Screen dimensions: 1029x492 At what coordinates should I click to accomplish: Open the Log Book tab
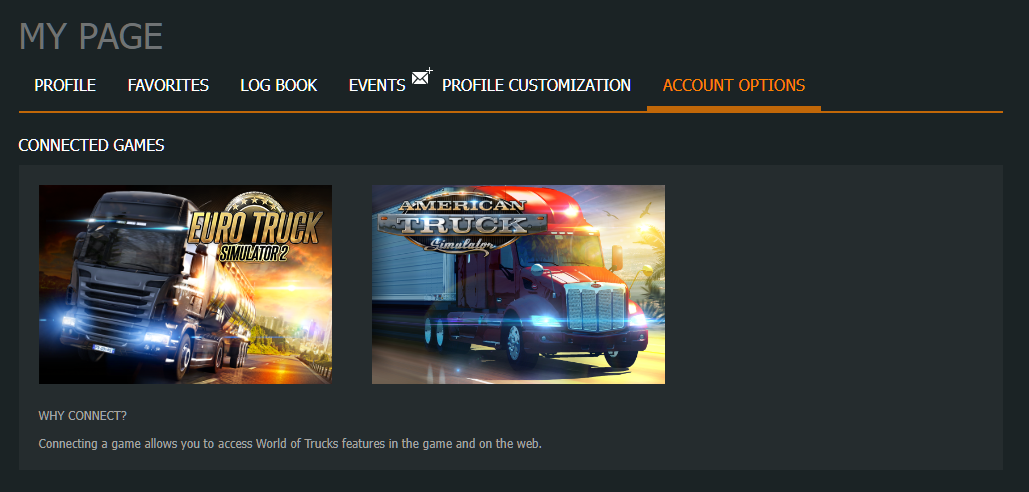278,85
